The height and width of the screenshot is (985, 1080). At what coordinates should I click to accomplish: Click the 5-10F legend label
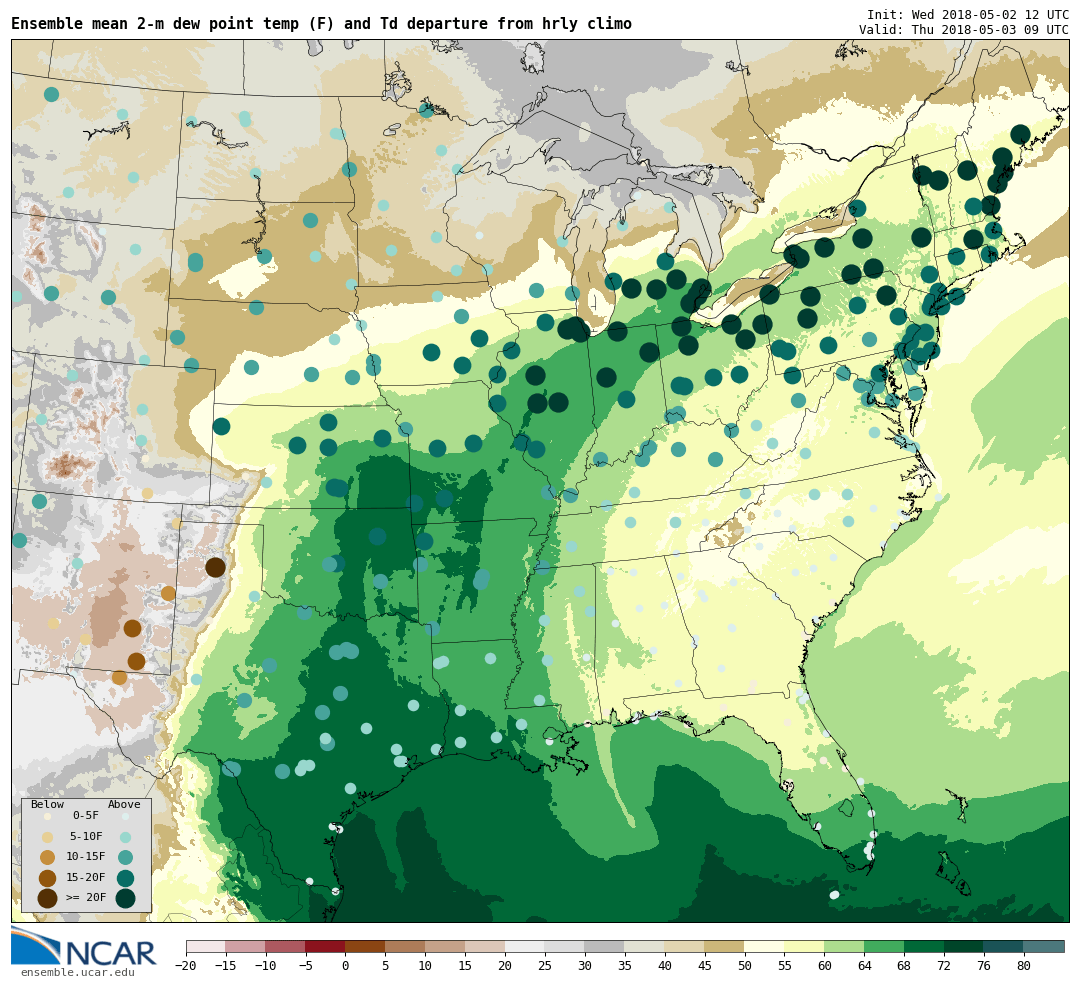(x=86, y=837)
